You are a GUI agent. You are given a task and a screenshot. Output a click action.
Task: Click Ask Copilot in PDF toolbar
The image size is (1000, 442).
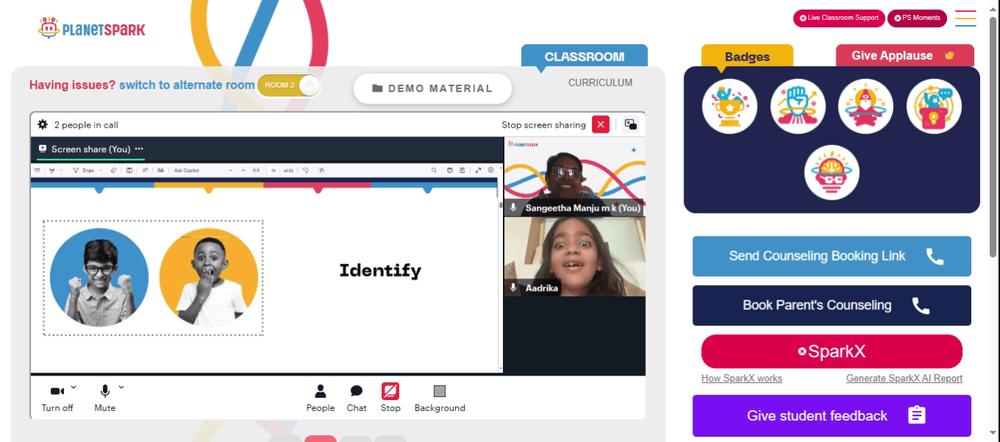click(187, 170)
